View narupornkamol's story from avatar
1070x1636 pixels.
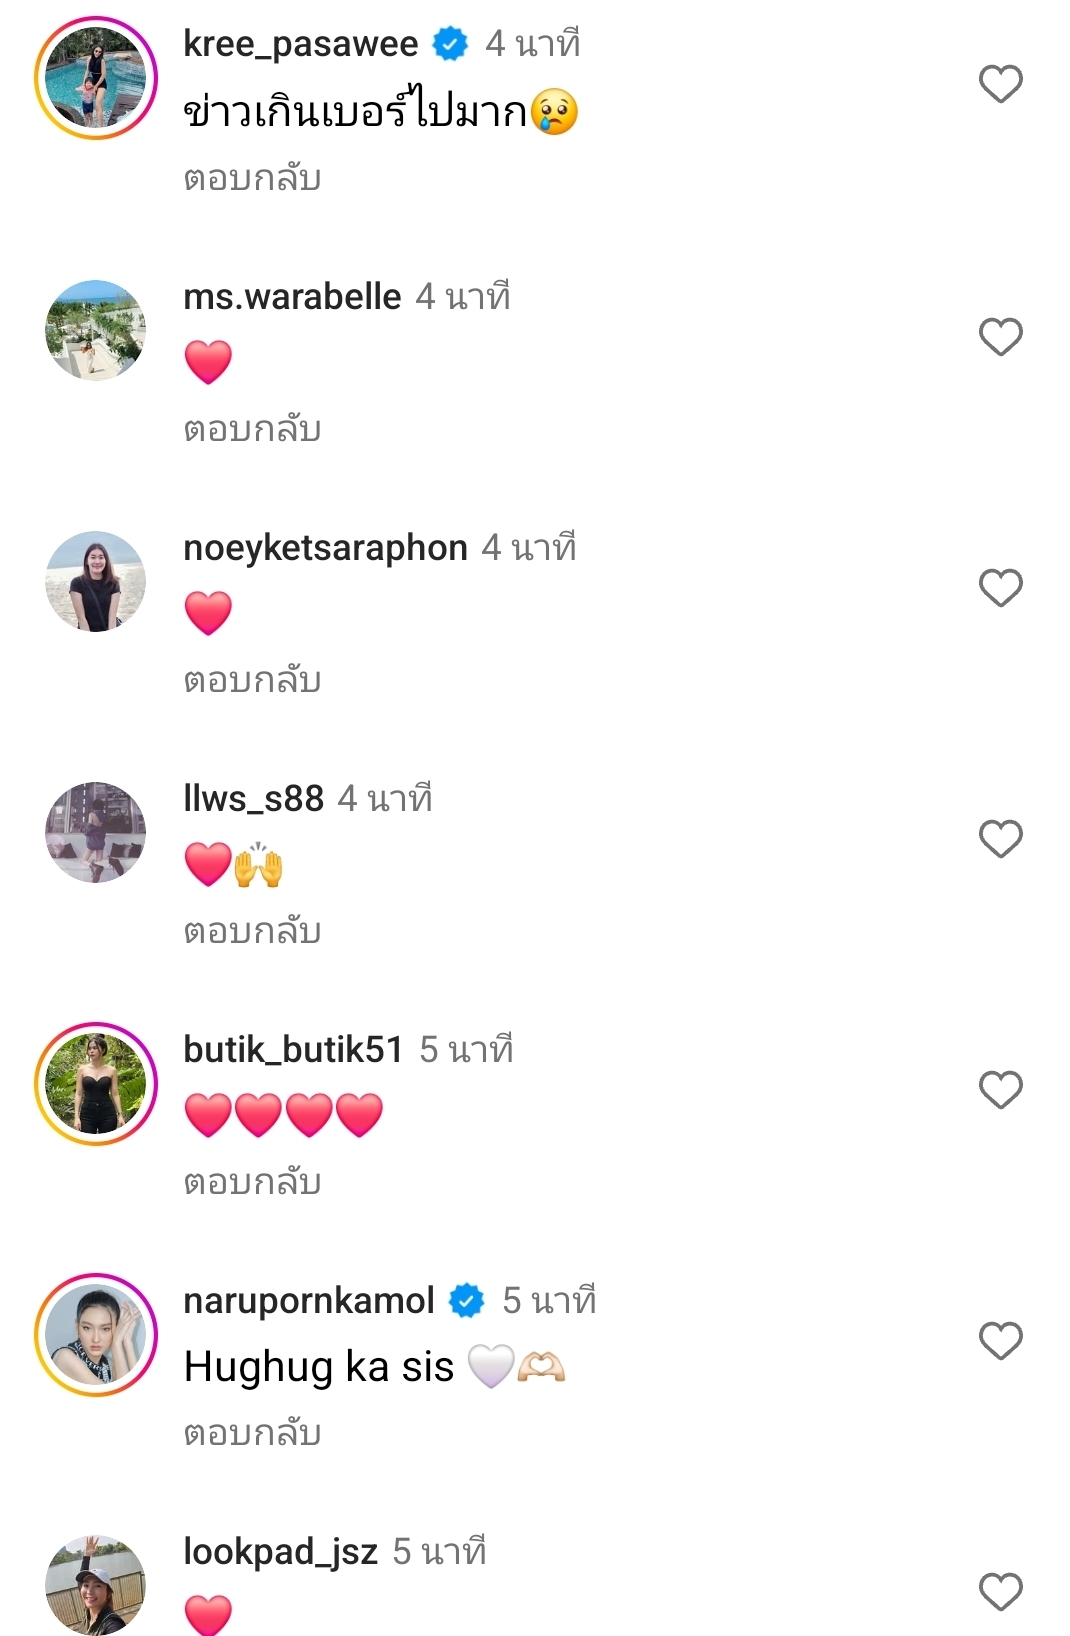click(x=96, y=1335)
